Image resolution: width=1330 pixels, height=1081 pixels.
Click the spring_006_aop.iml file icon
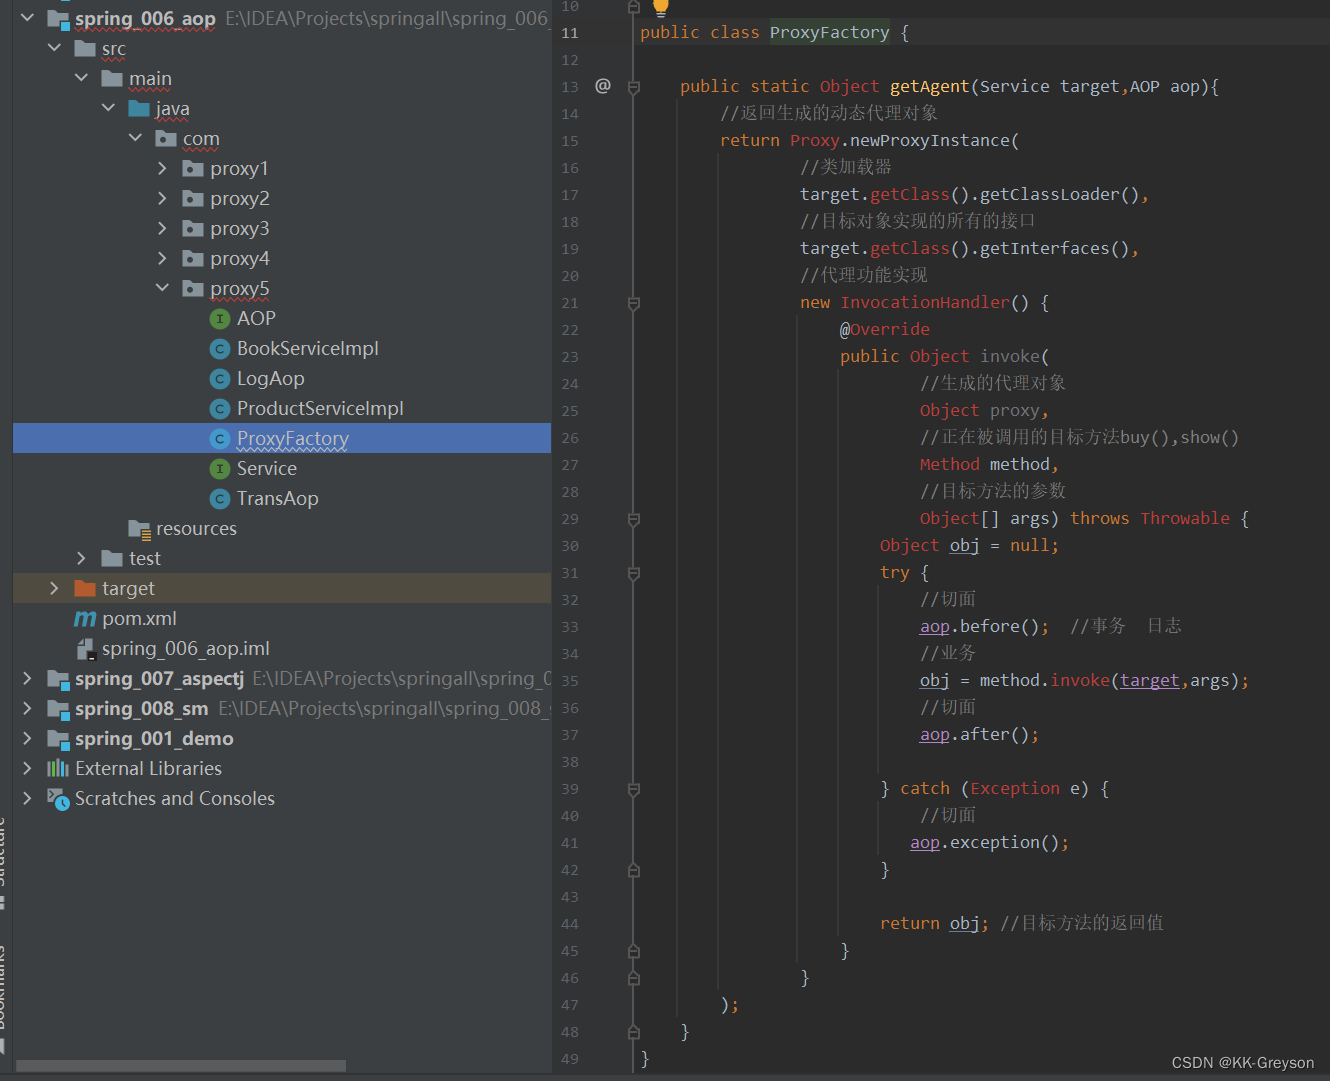[x=86, y=649]
